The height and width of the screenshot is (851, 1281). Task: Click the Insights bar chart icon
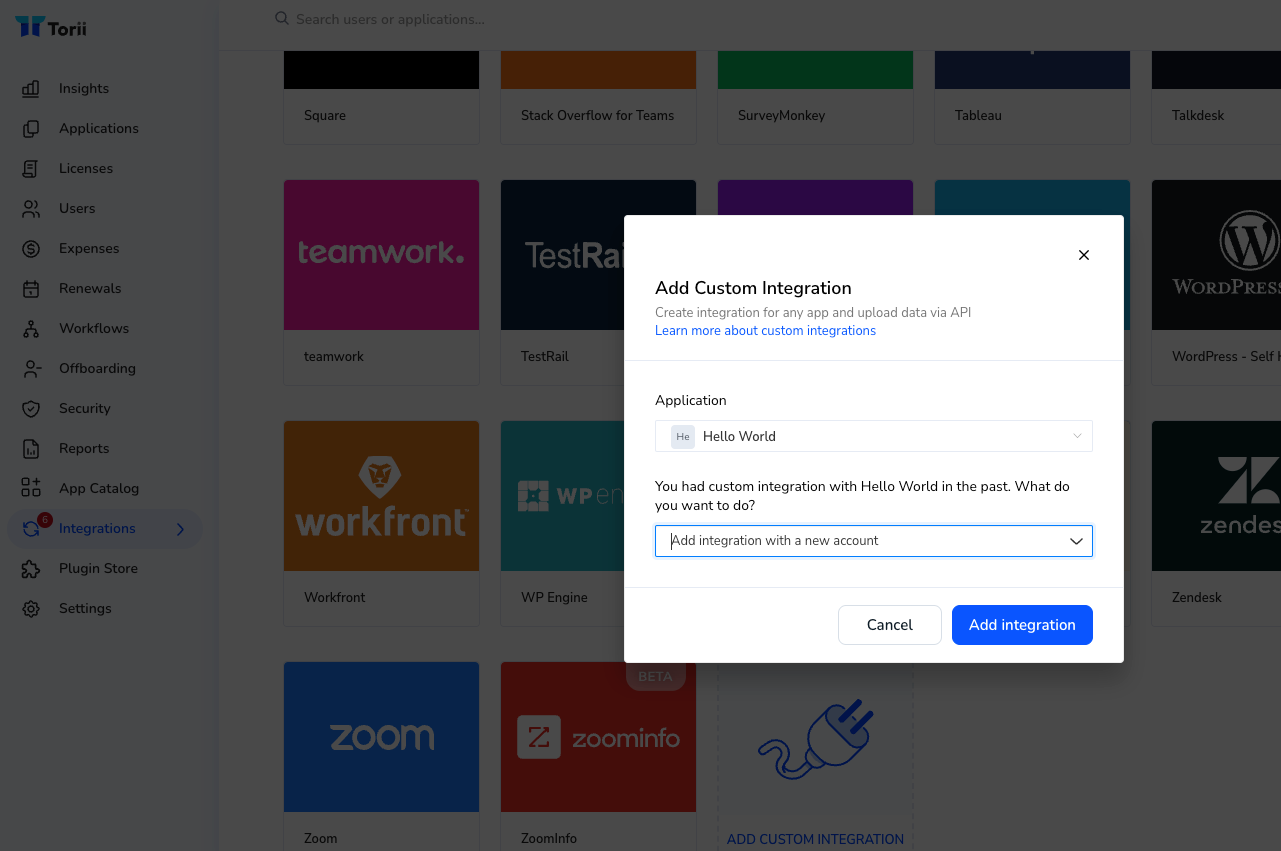(x=31, y=88)
